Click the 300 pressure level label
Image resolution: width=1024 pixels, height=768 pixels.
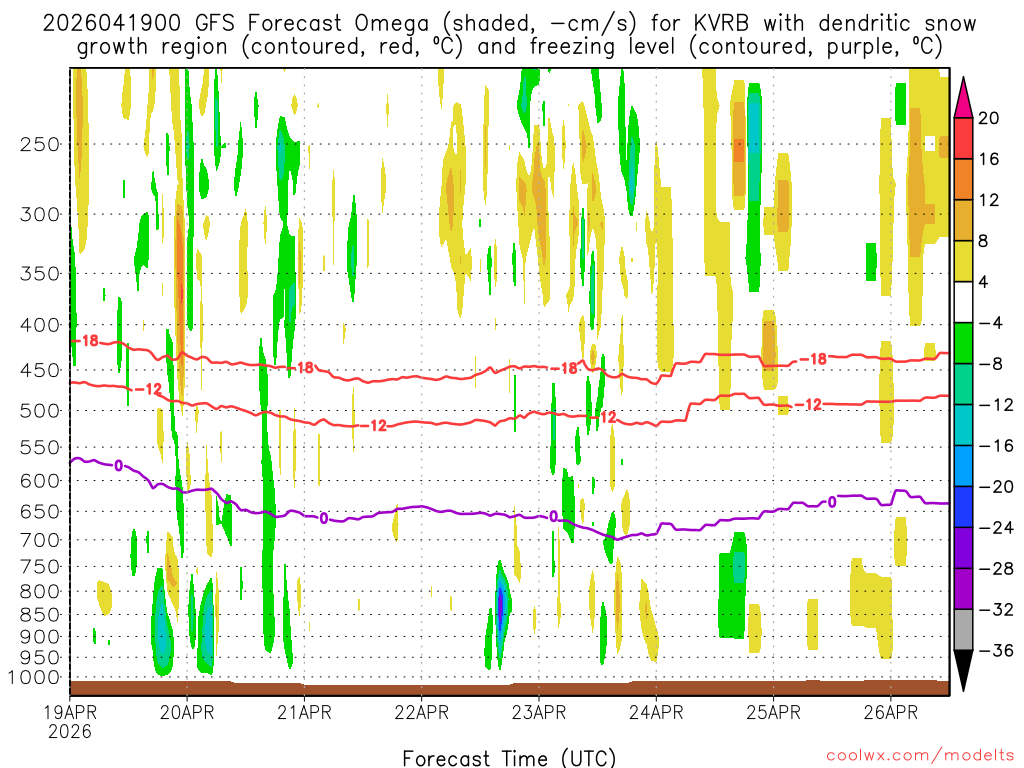[40, 214]
